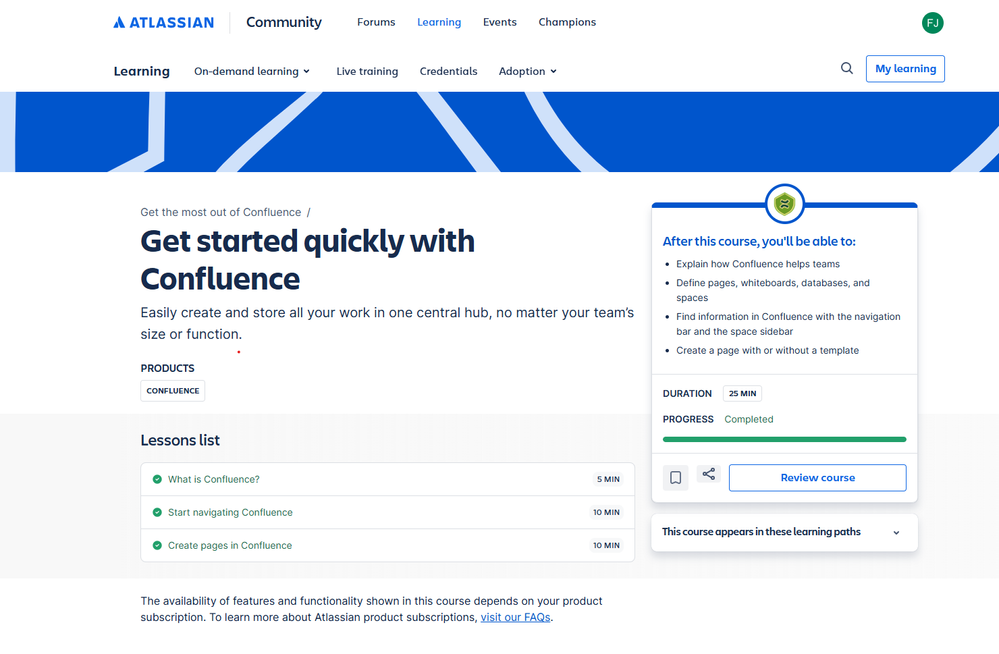Click the 10 MIN label for Create pages in Confluence

point(606,546)
